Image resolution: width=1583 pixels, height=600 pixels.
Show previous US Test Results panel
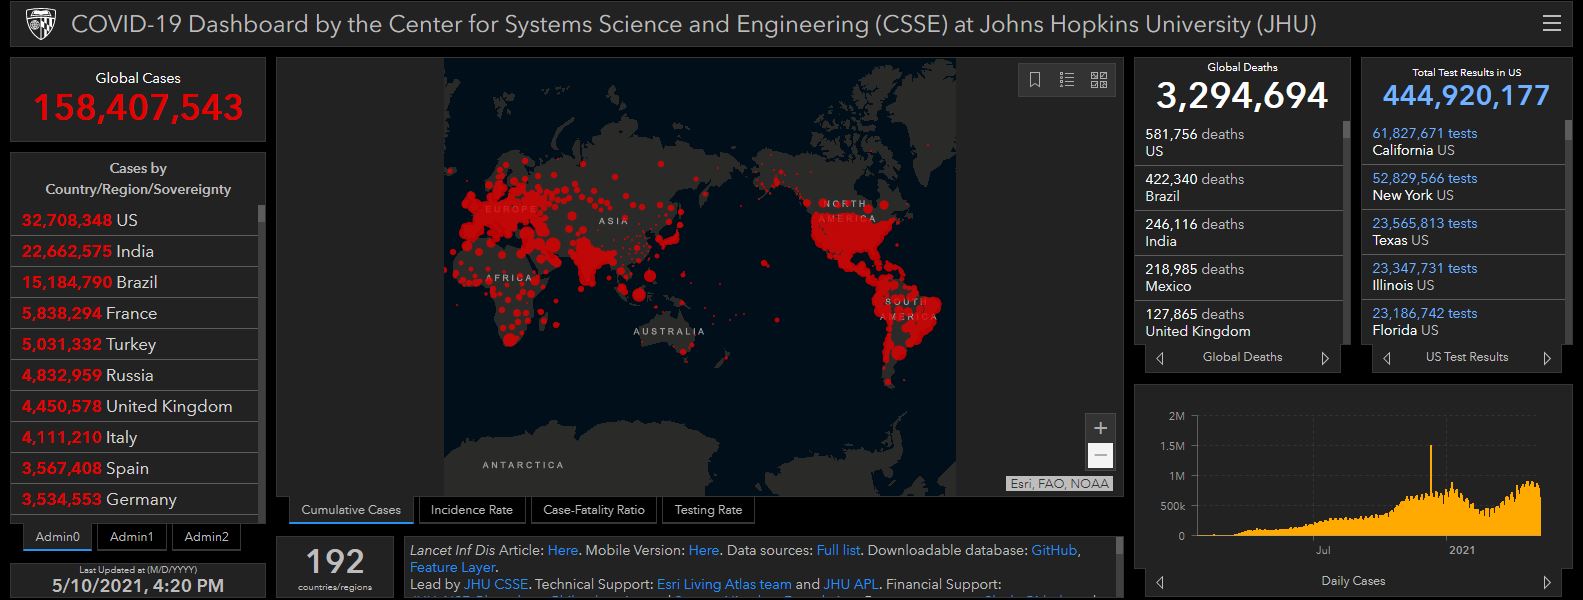coord(1386,358)
